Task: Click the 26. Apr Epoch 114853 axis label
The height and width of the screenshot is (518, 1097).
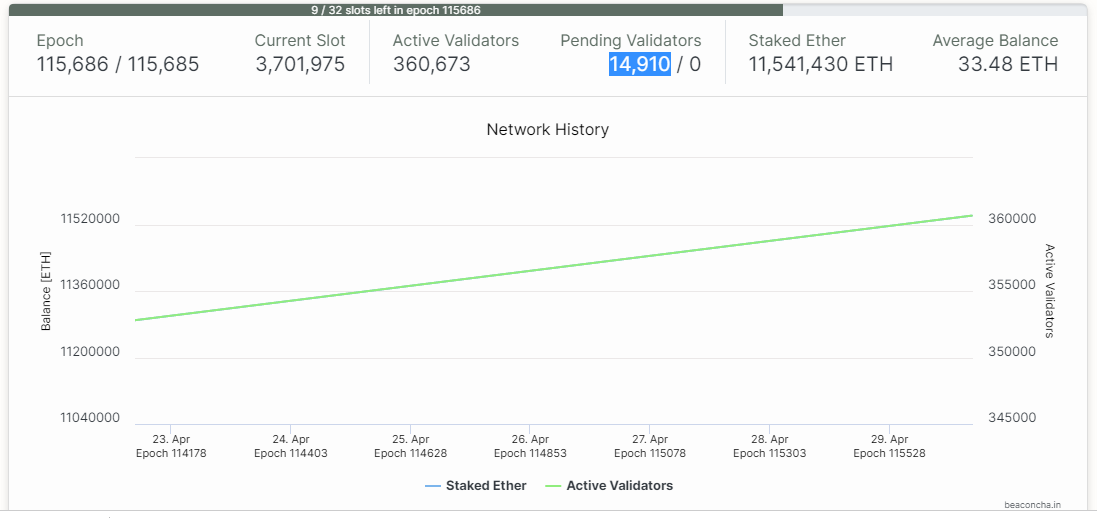Action: coord(530,446)
